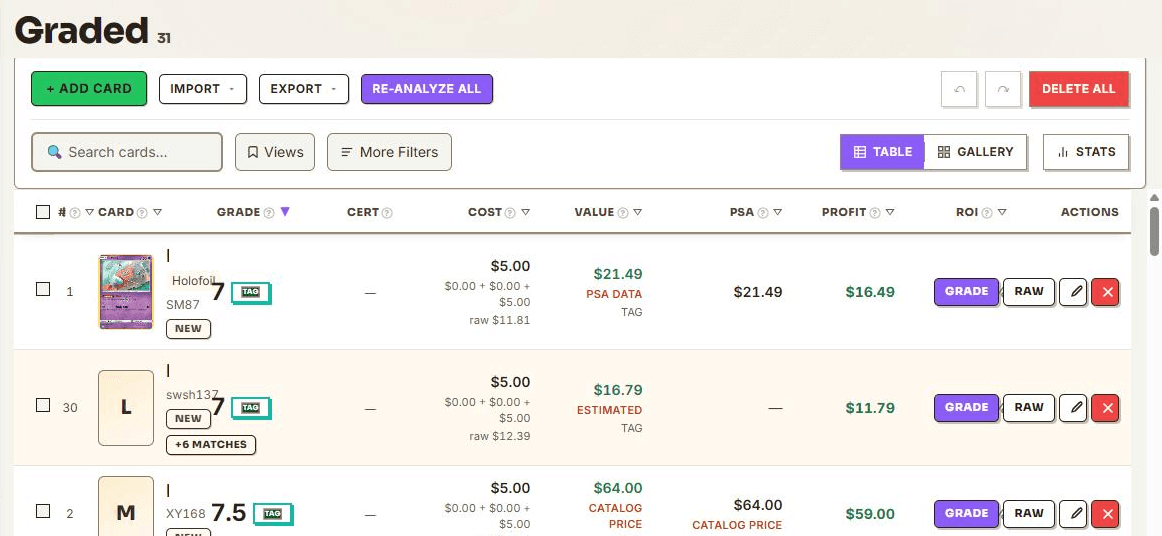
Task: Click GRADE button on swsh137 row
Action: pos(966,407)
